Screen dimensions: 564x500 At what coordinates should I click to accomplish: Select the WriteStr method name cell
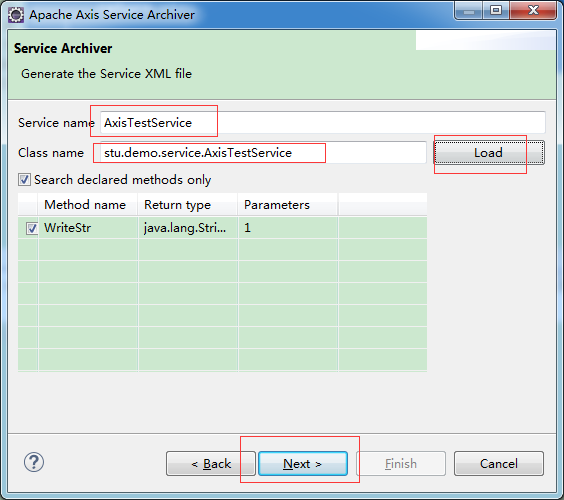87,228
